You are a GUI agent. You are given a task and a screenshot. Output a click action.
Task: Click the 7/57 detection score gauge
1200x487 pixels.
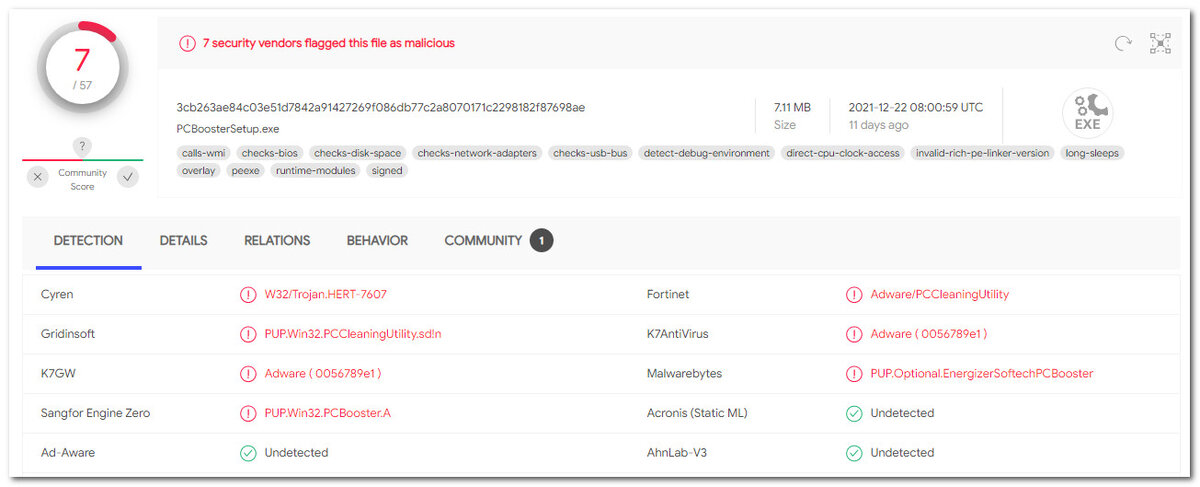(x=82, y=69)
